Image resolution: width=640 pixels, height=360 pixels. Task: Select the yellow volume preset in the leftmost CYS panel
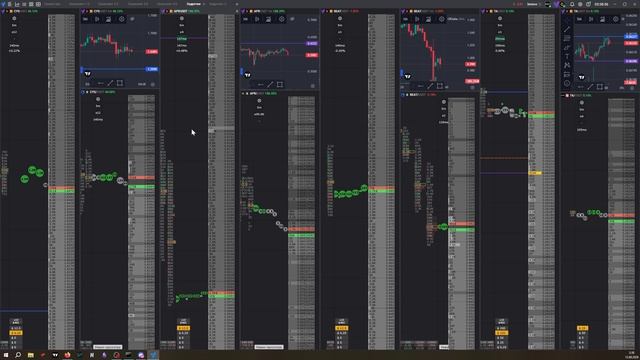click(x=16, y=333)
